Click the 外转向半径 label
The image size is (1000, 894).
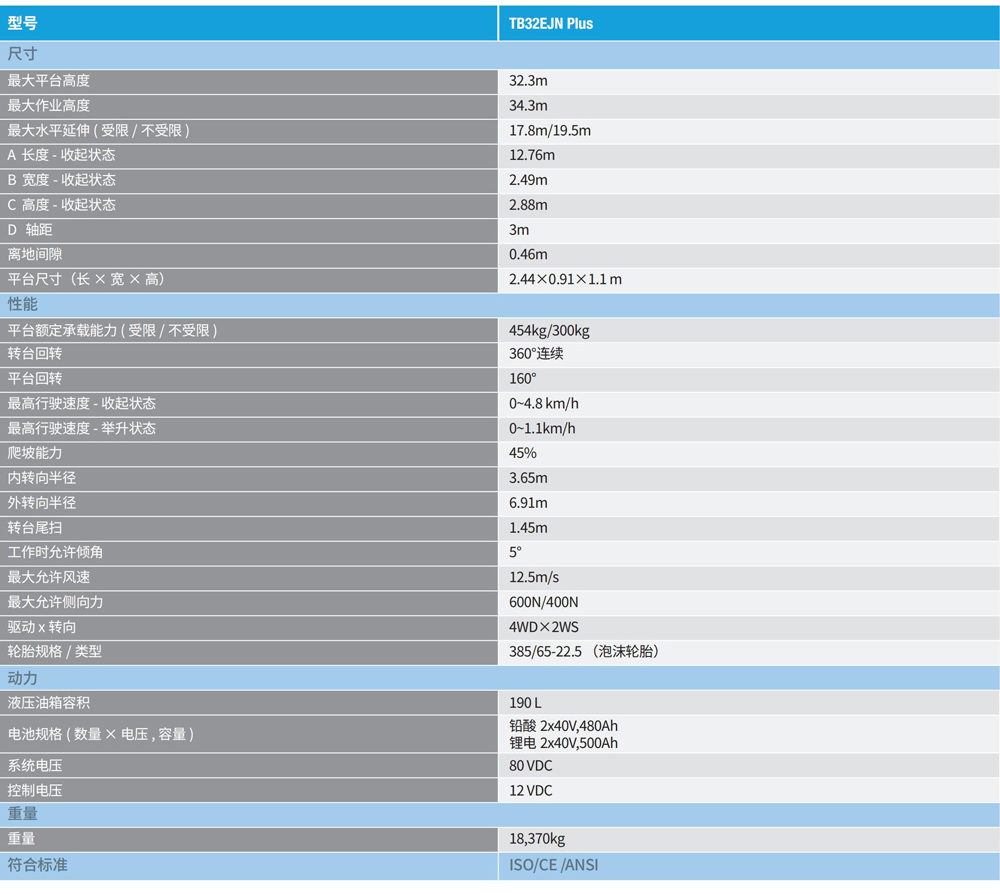point(41,502)
